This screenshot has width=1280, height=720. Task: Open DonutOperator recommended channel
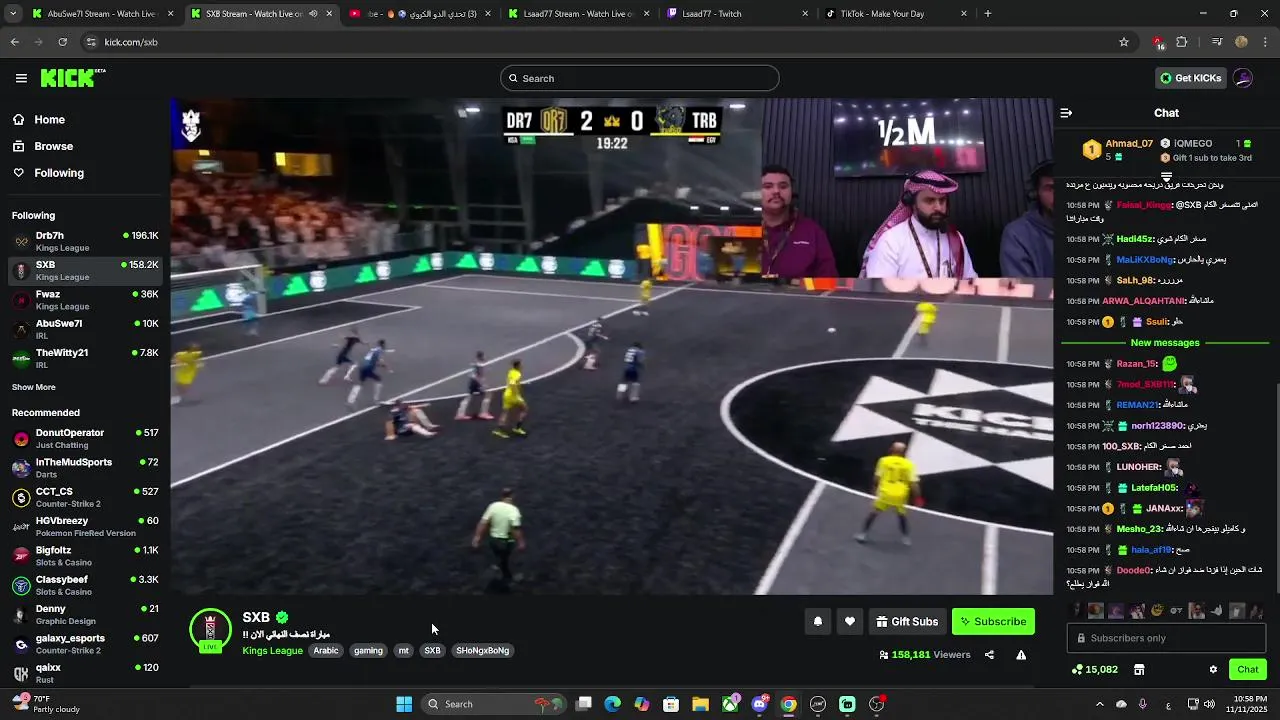[85, 438]
